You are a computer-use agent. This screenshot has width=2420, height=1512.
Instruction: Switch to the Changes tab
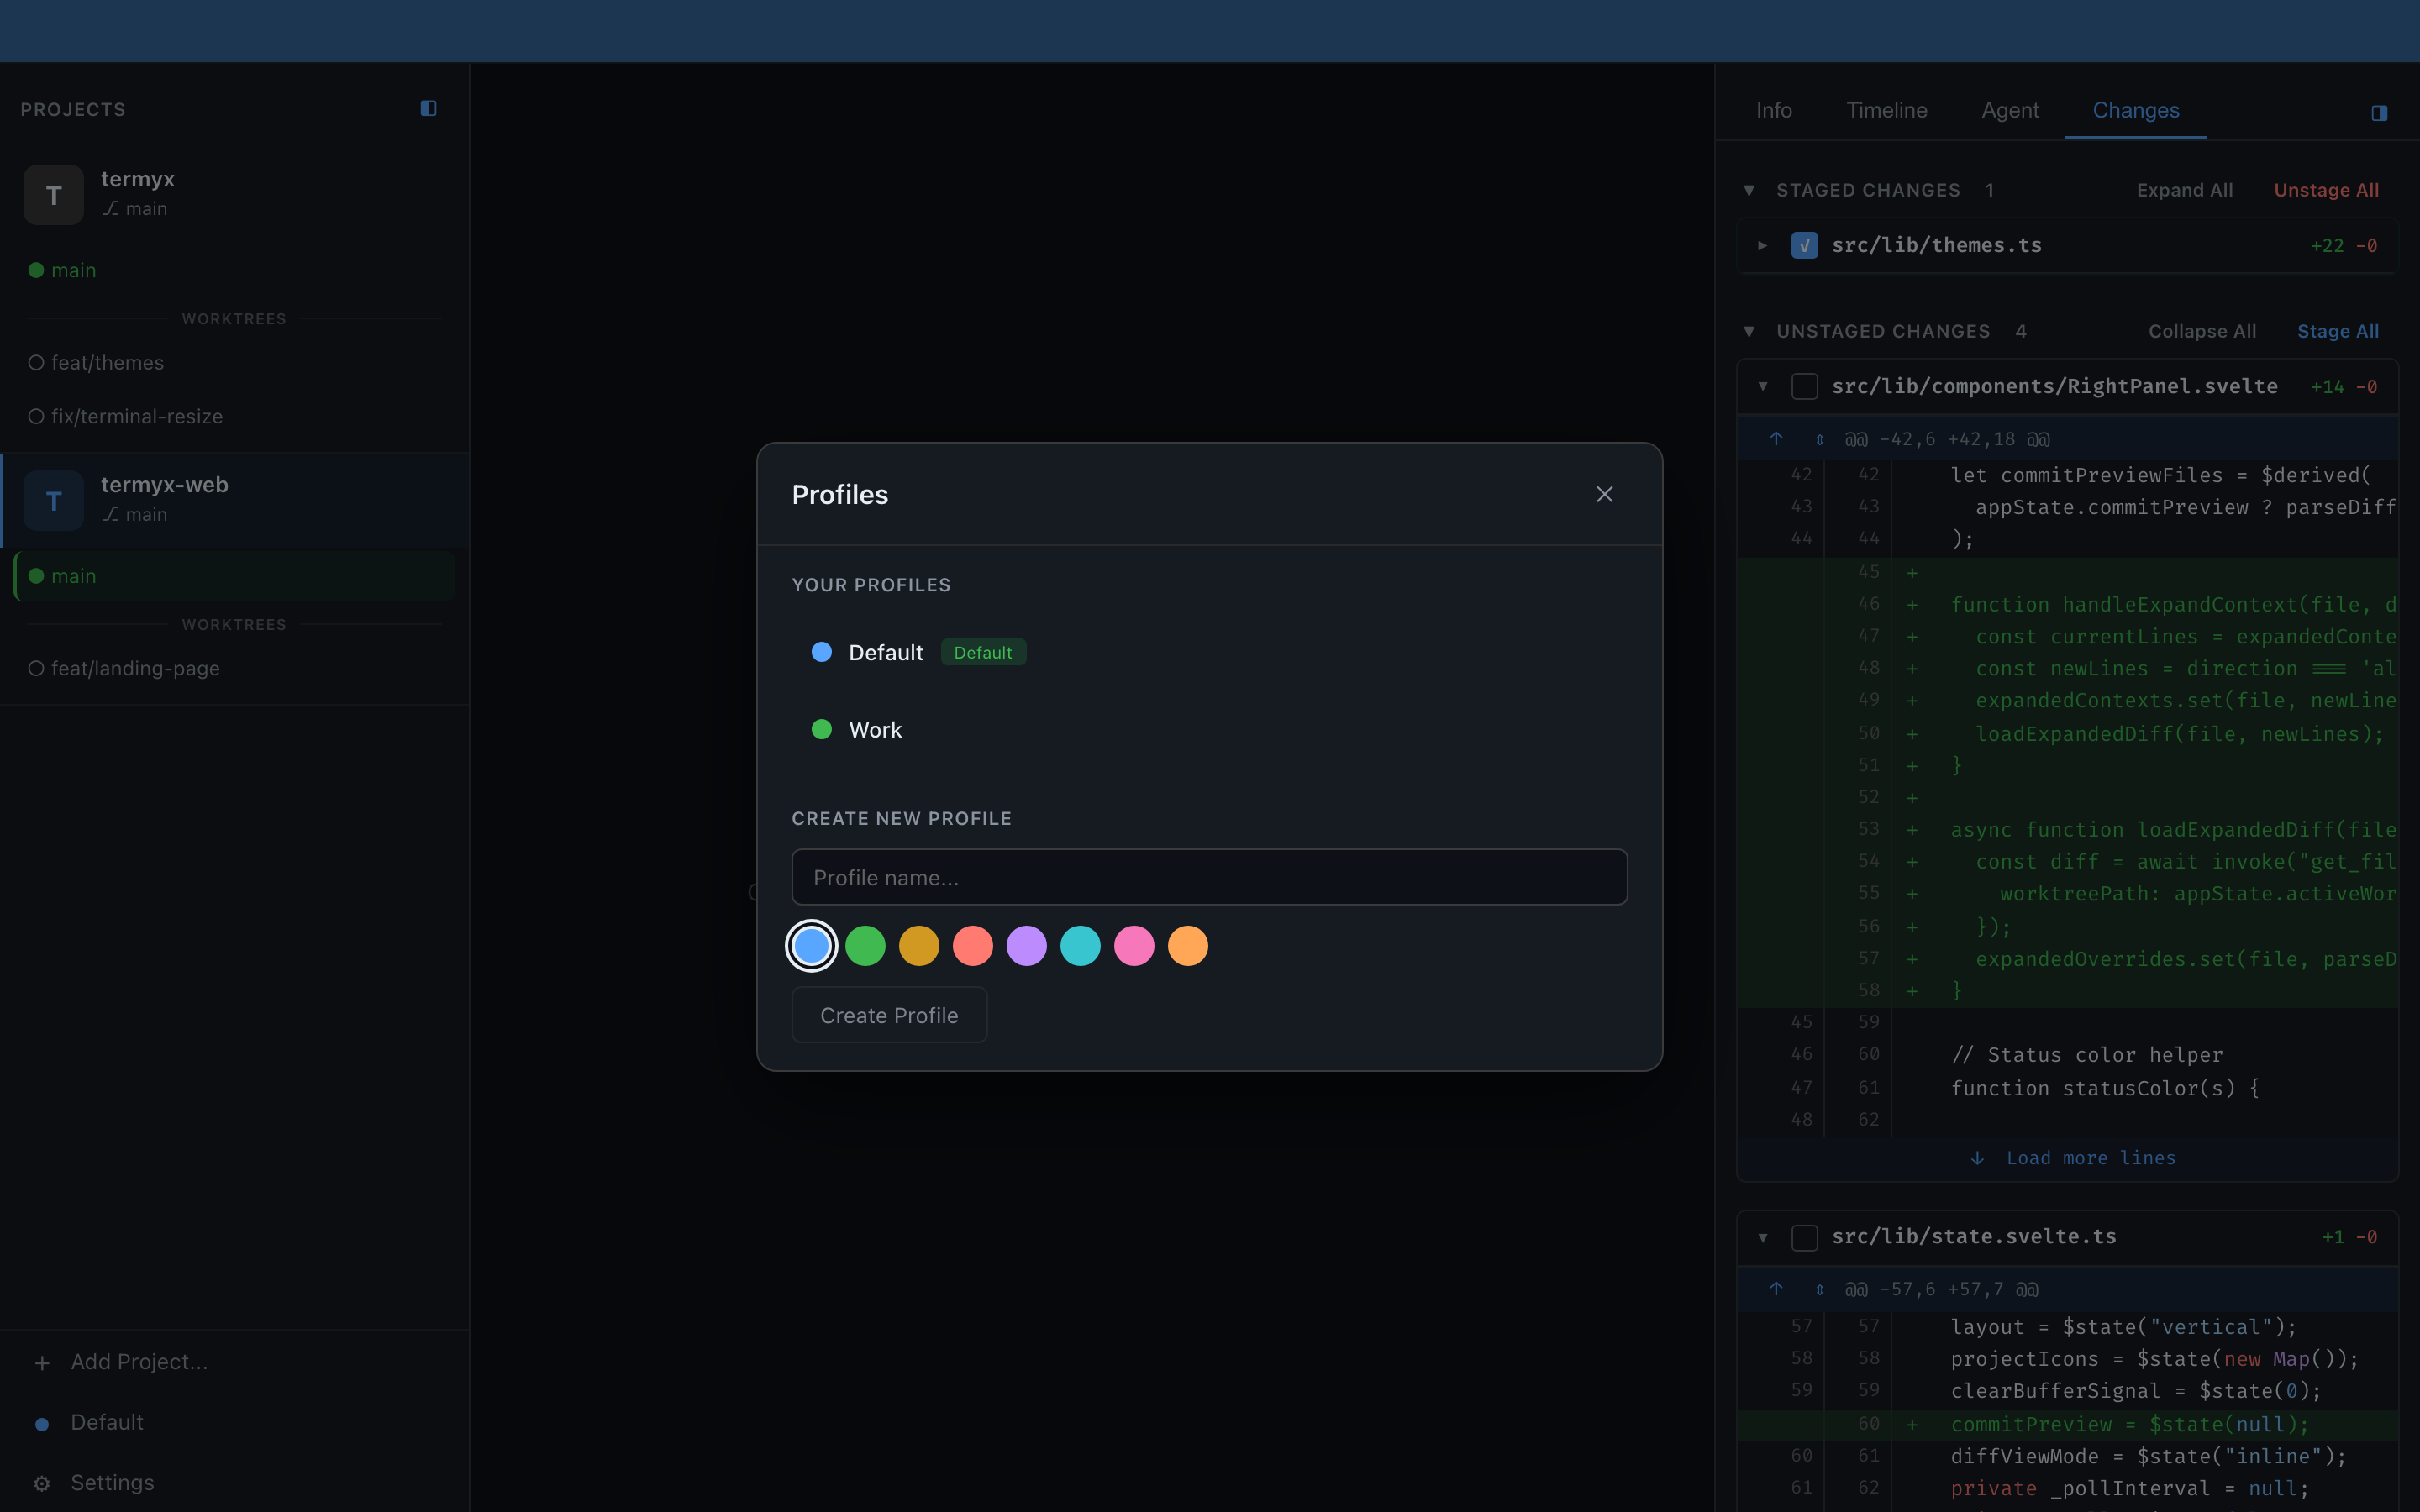[2136, 110]
